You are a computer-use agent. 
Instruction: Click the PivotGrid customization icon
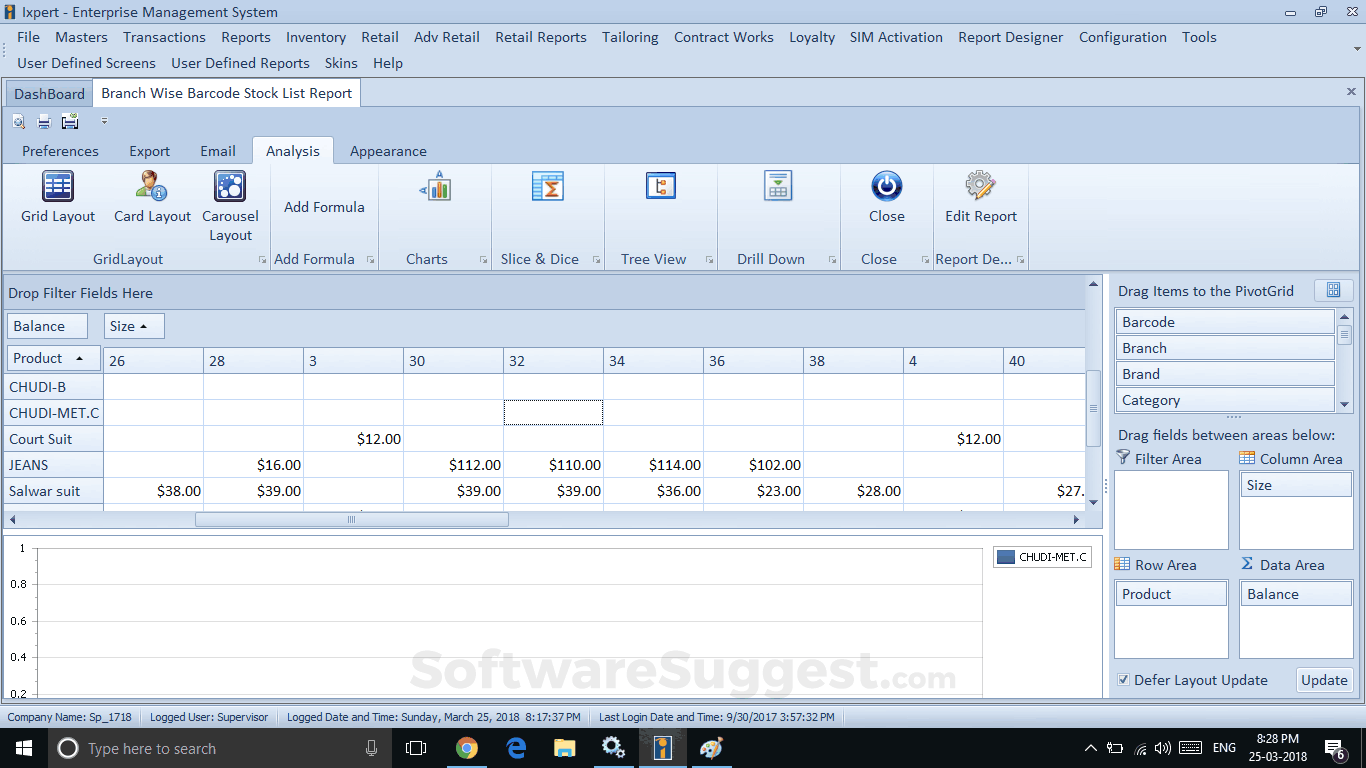click(x=1334, y=290)
